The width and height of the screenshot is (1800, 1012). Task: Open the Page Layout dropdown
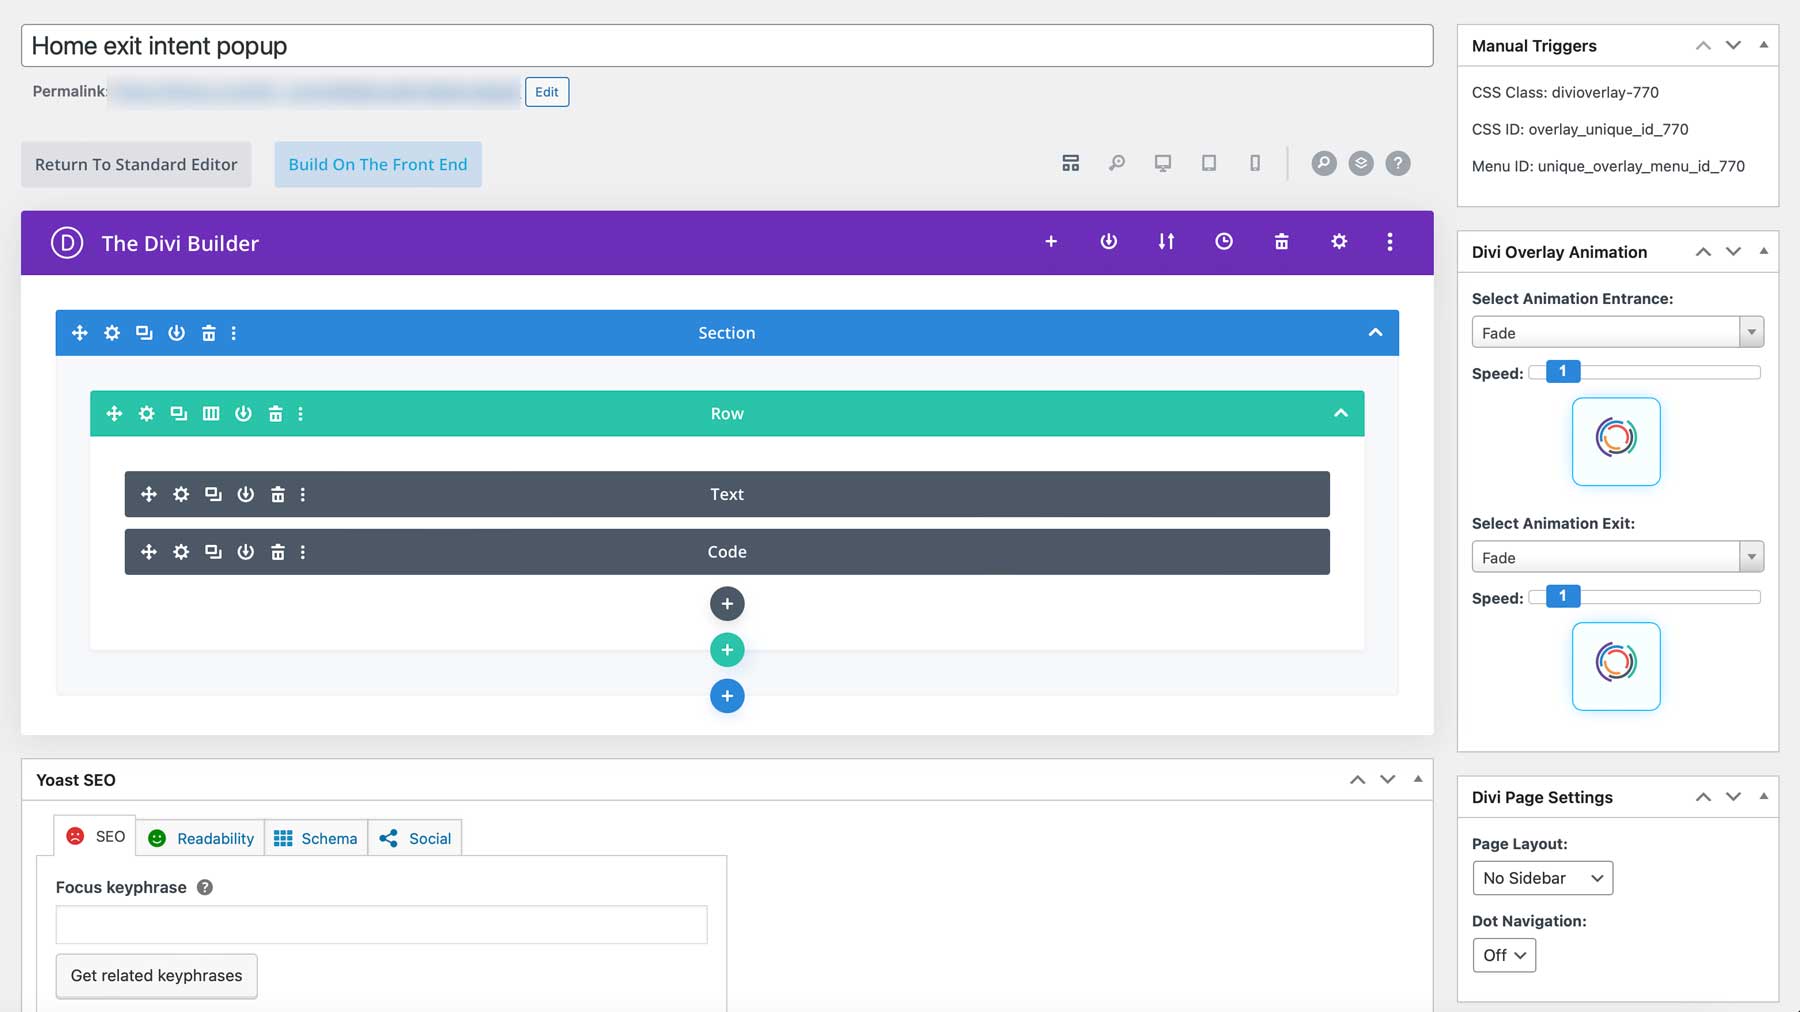tap(1541, 878)
